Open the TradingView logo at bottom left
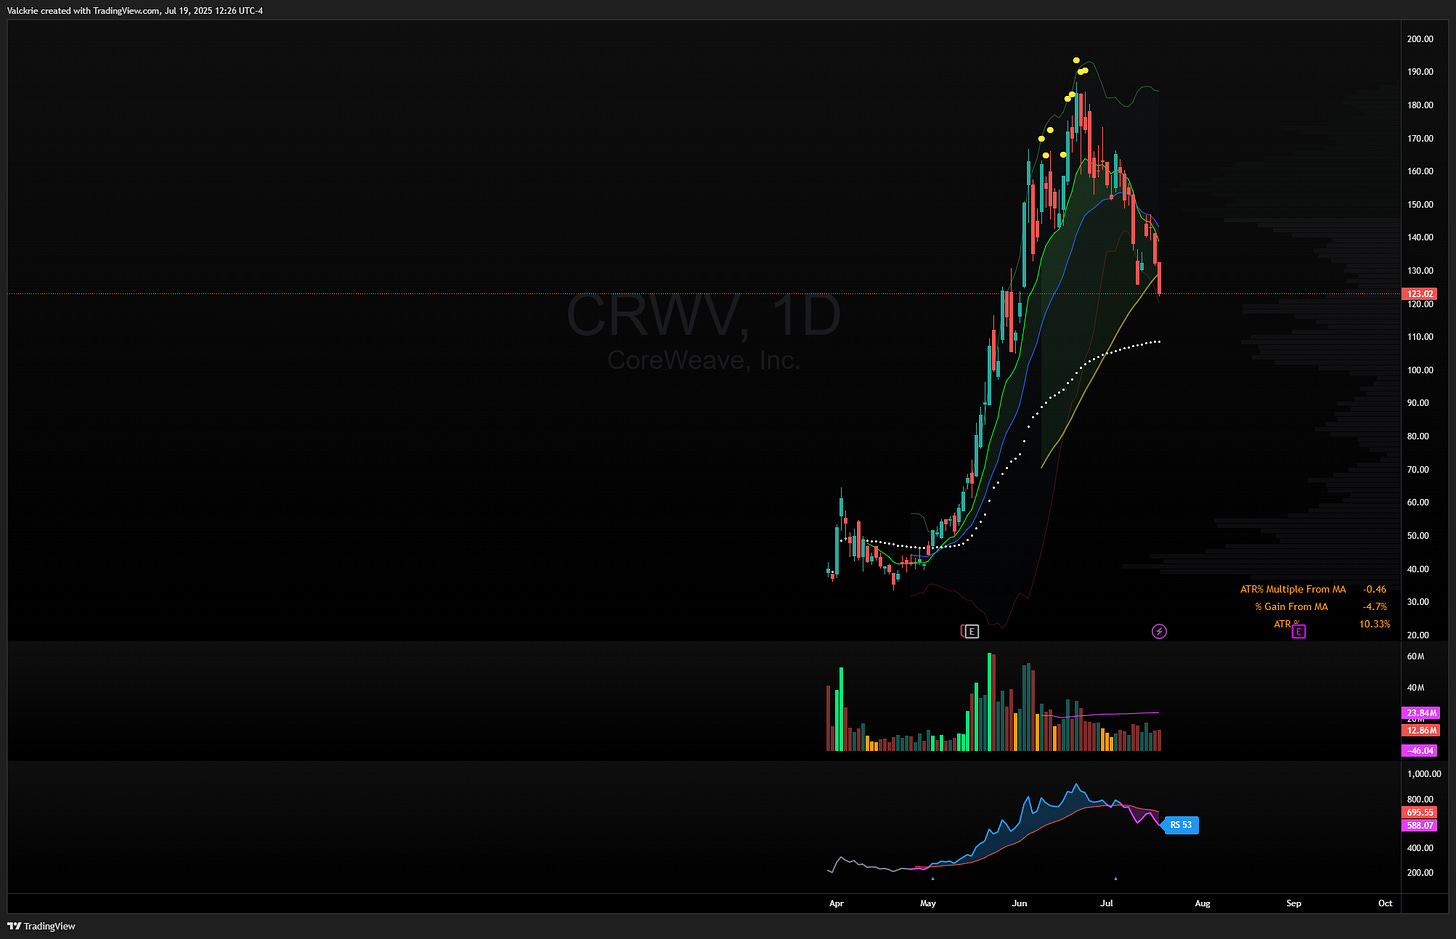The width and height of the screenshot is (1456, 939). click(x=42, y=926)
